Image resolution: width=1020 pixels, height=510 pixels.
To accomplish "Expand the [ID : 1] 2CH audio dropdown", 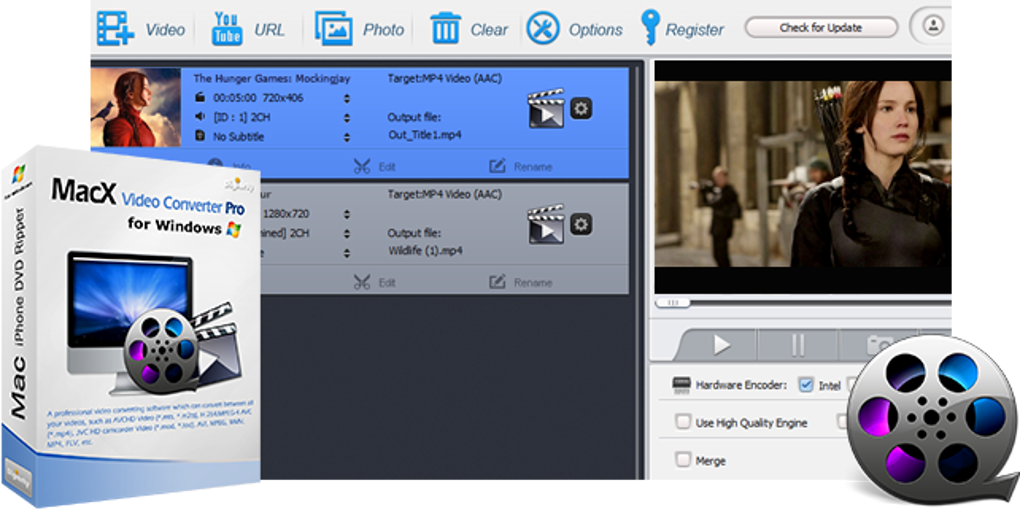I will pos(347,118).
